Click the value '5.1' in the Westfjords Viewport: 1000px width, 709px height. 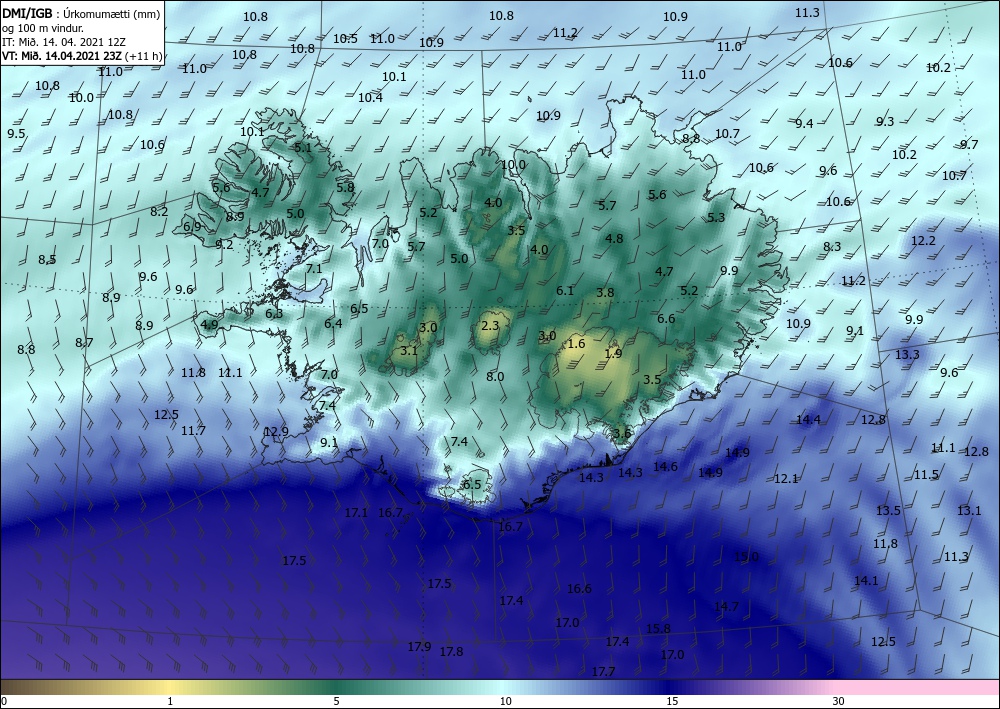click(304, 147)
